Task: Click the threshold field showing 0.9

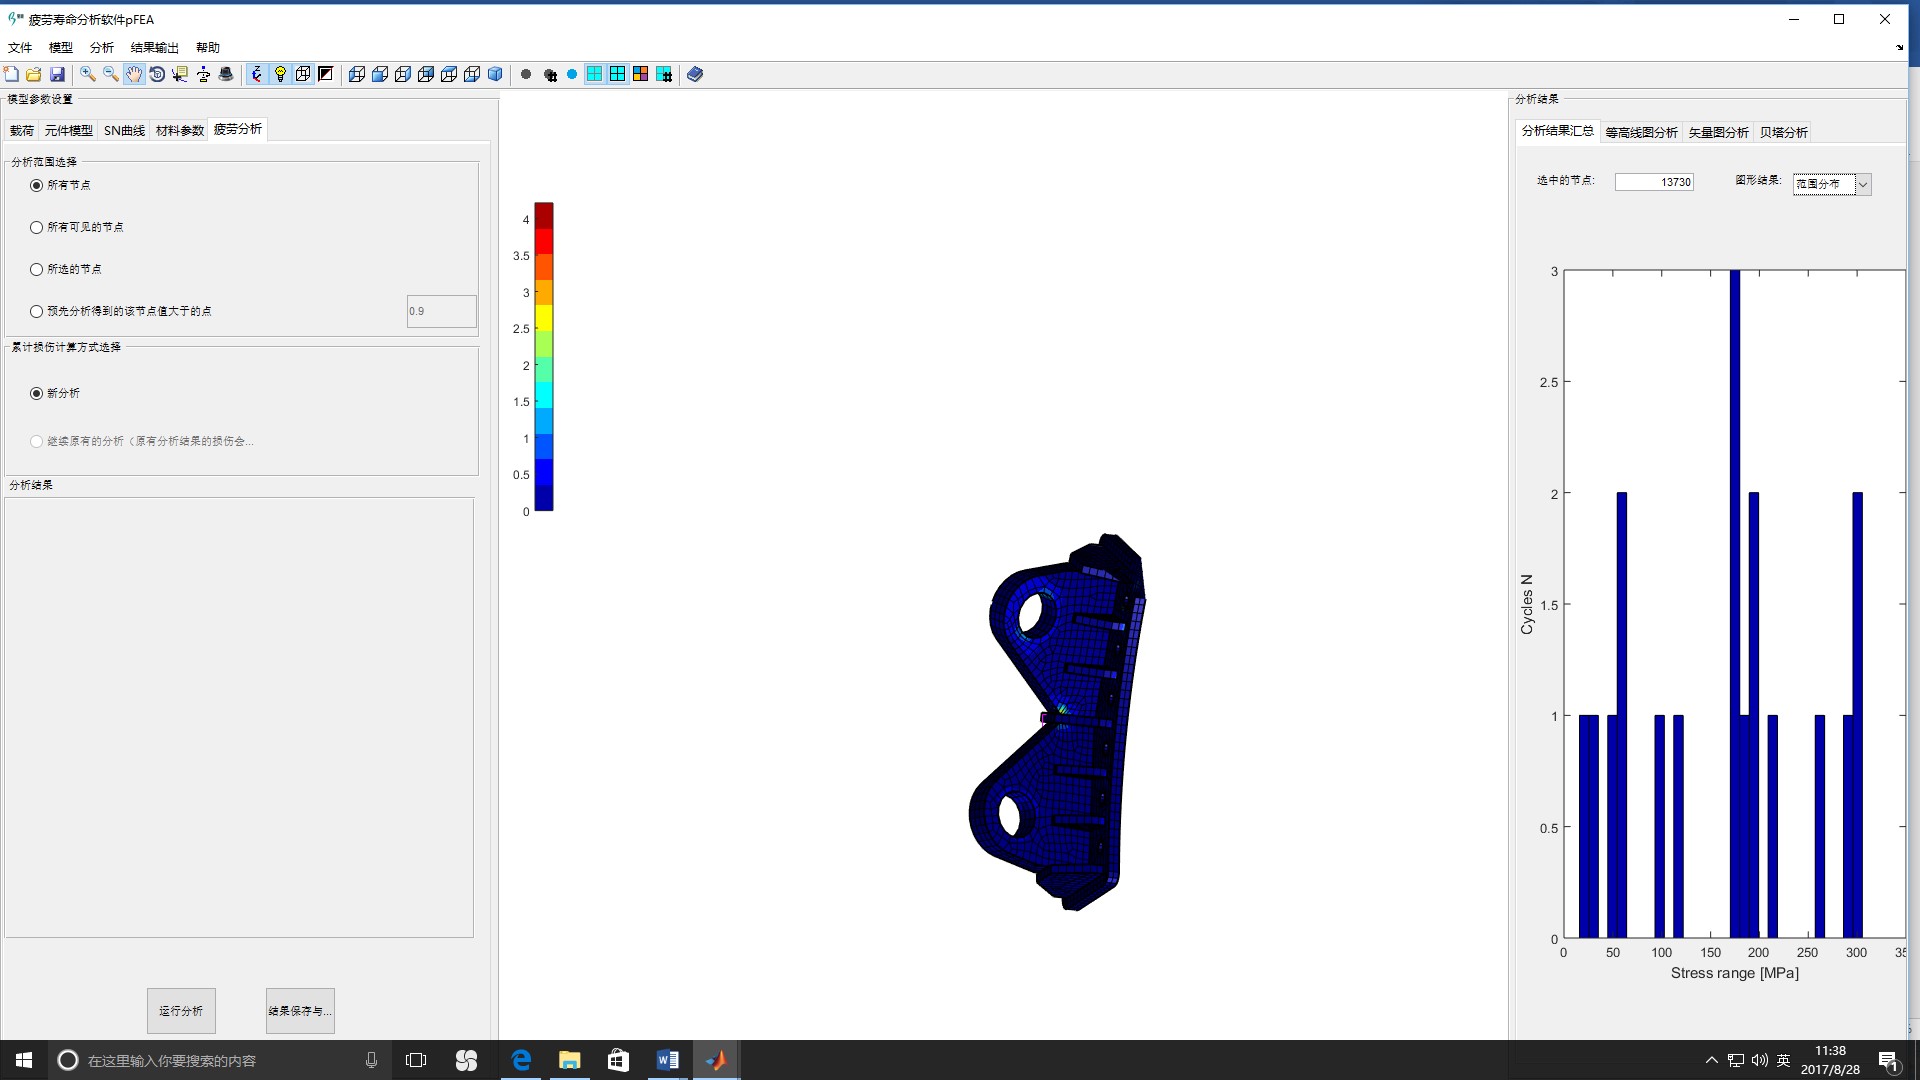Action: 442,311
